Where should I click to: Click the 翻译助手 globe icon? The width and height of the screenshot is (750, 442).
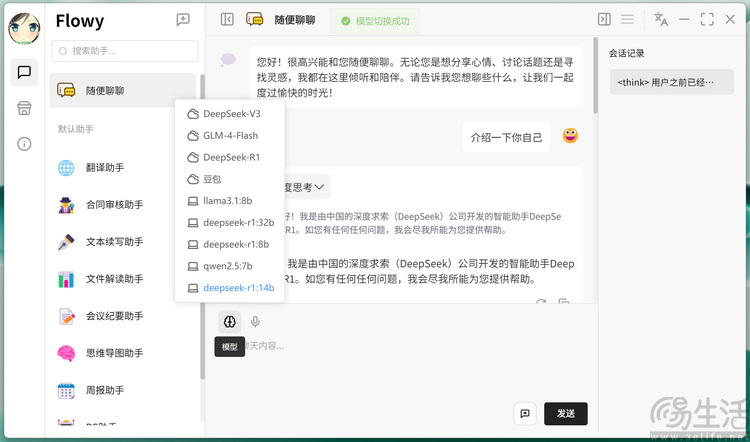coord(66,168)
